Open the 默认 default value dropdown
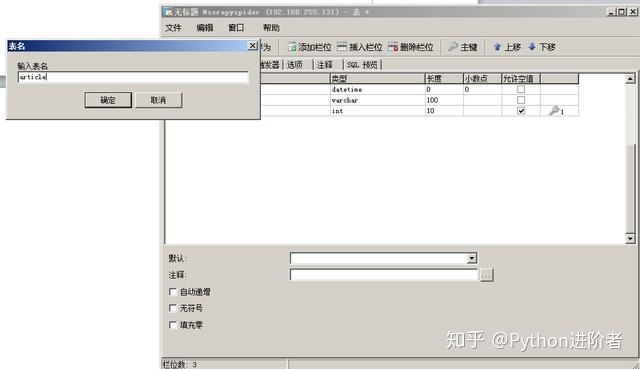The height and width of the screenshot is (369, 640). pyautogui.click(x=471, y=258)
